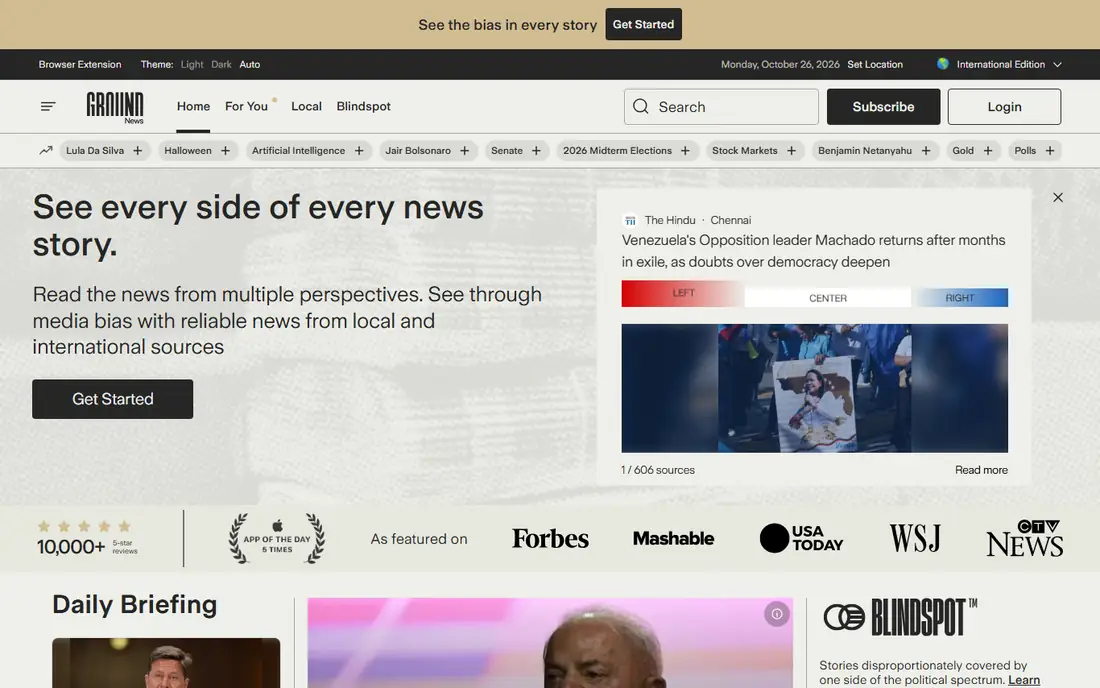
Task: Open the For You tab
Action: pos(246,107)
